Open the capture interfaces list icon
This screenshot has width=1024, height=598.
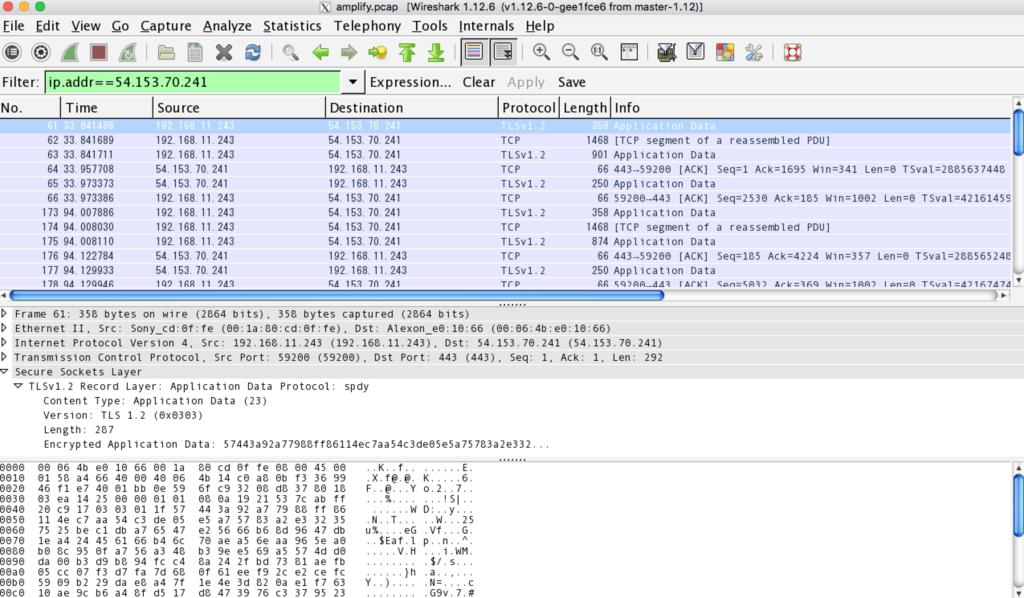point(12,52)
